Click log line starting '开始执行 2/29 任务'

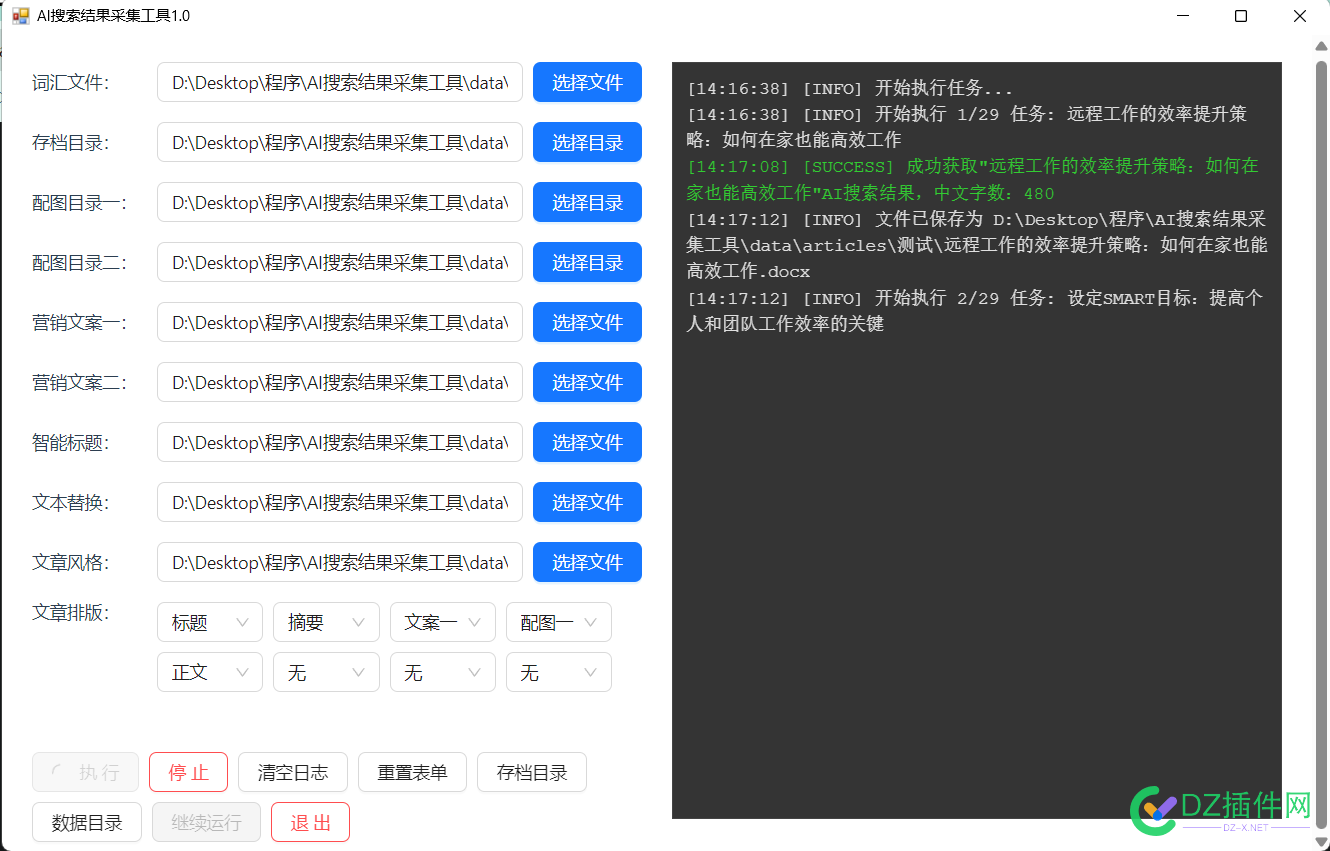coord(975,310)
